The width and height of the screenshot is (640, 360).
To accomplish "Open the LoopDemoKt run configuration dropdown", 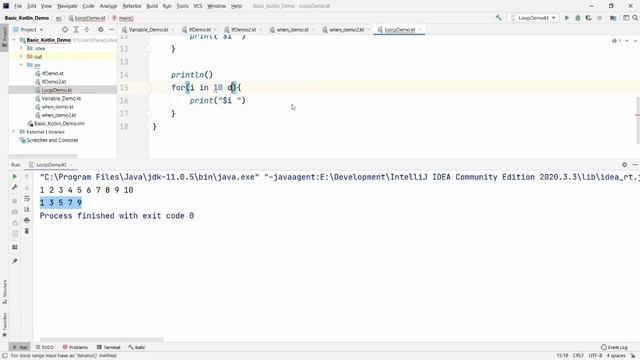I will 533,18.
